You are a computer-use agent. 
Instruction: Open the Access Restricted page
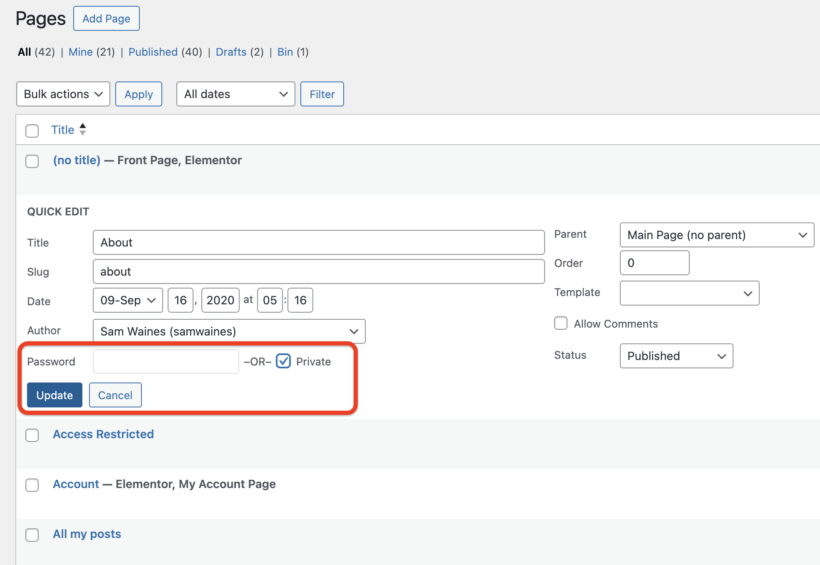coord(104,434)
